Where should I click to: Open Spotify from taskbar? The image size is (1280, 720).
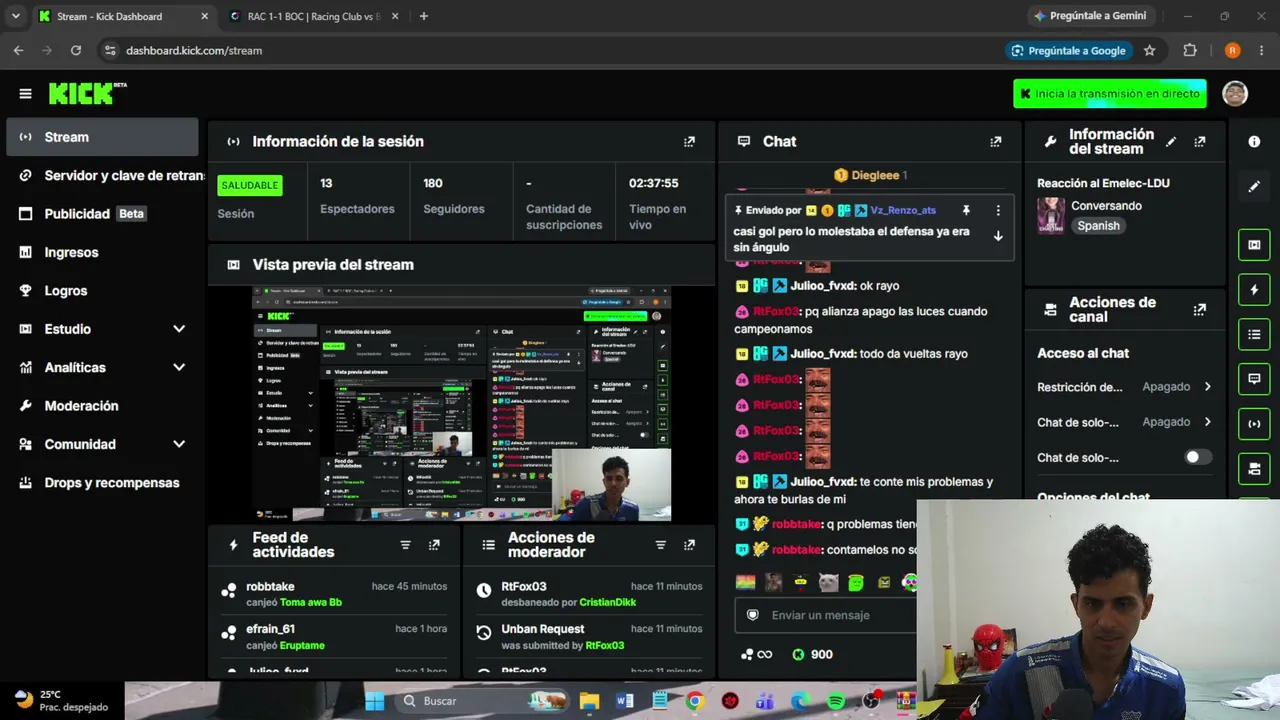(x=836, y=701)
